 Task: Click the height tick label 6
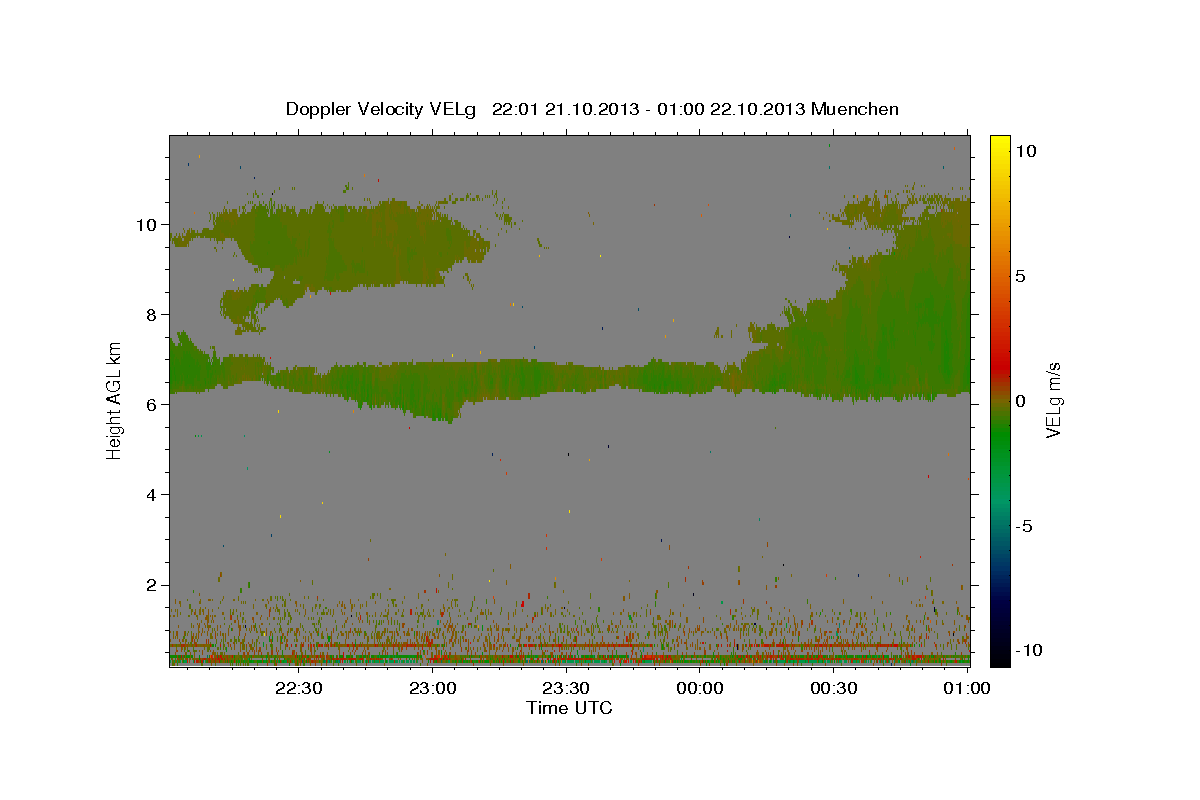[x=151, y=405]
